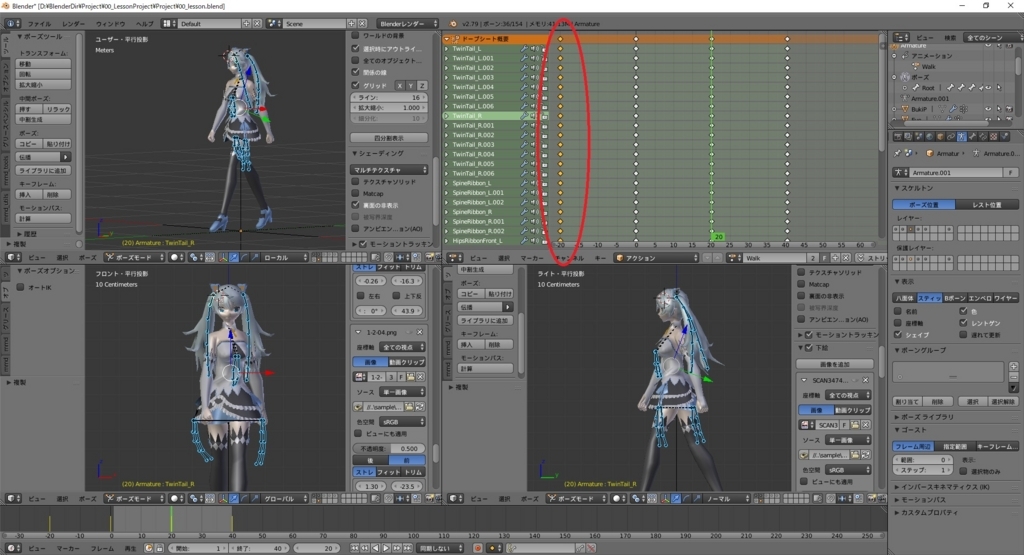This screenshot has height=555, width=1024.
Task: Click the screen layout browse icon
Action: pyautogui.click(x=169, y=24)
